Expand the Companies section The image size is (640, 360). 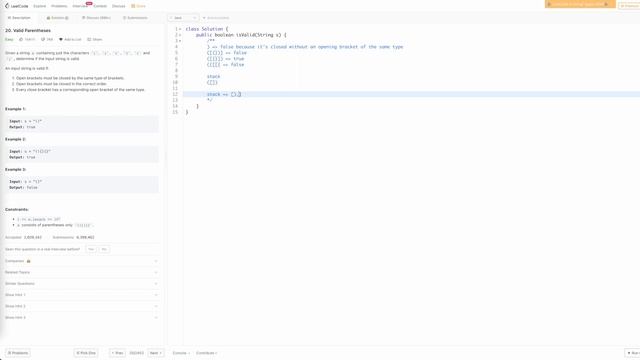pyautogui.click(x=82, y=261)
